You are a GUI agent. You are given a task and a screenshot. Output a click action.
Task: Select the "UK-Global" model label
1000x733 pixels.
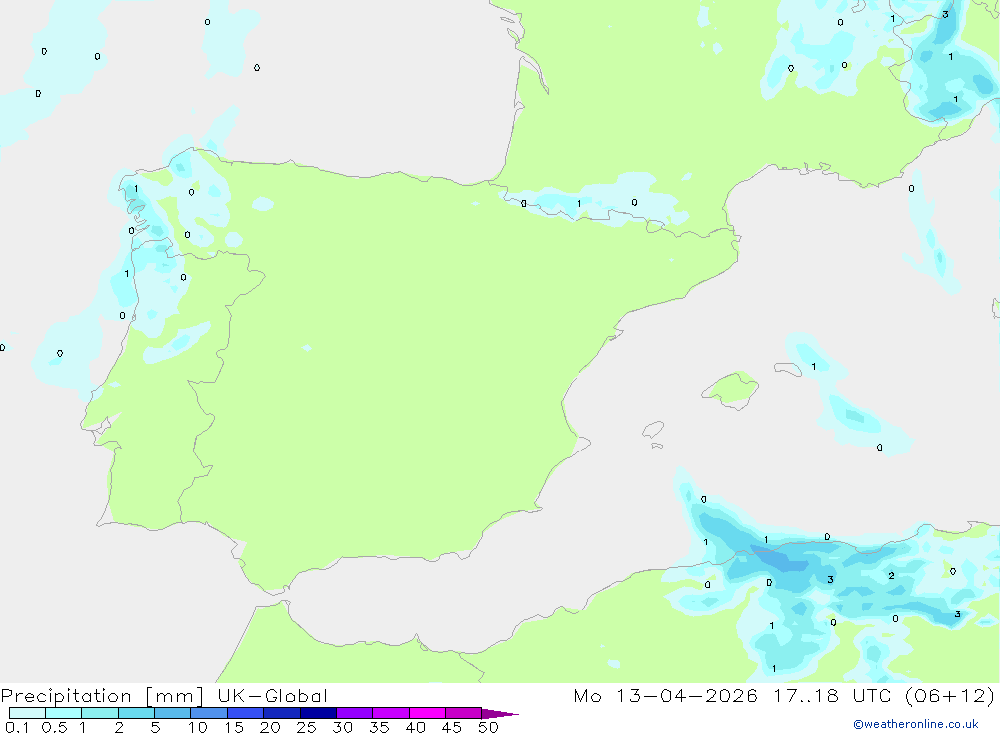coord(272,695)
